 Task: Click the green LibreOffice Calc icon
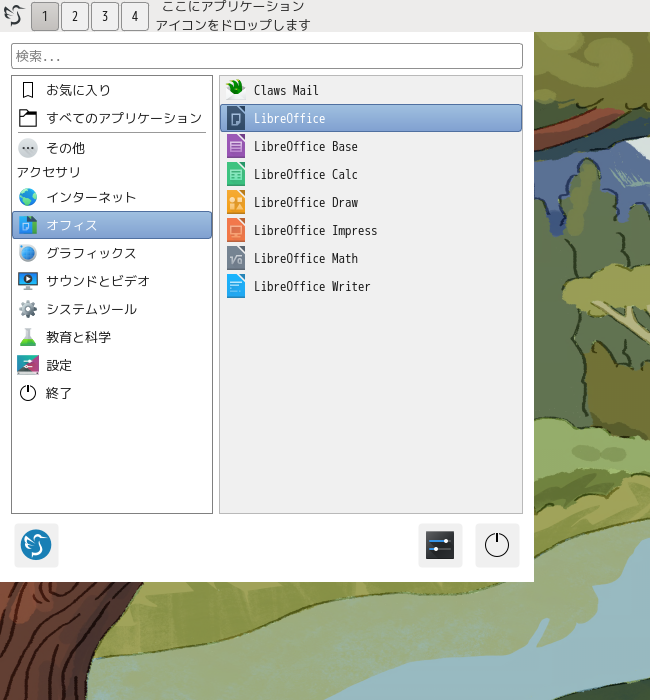(236, 174)
